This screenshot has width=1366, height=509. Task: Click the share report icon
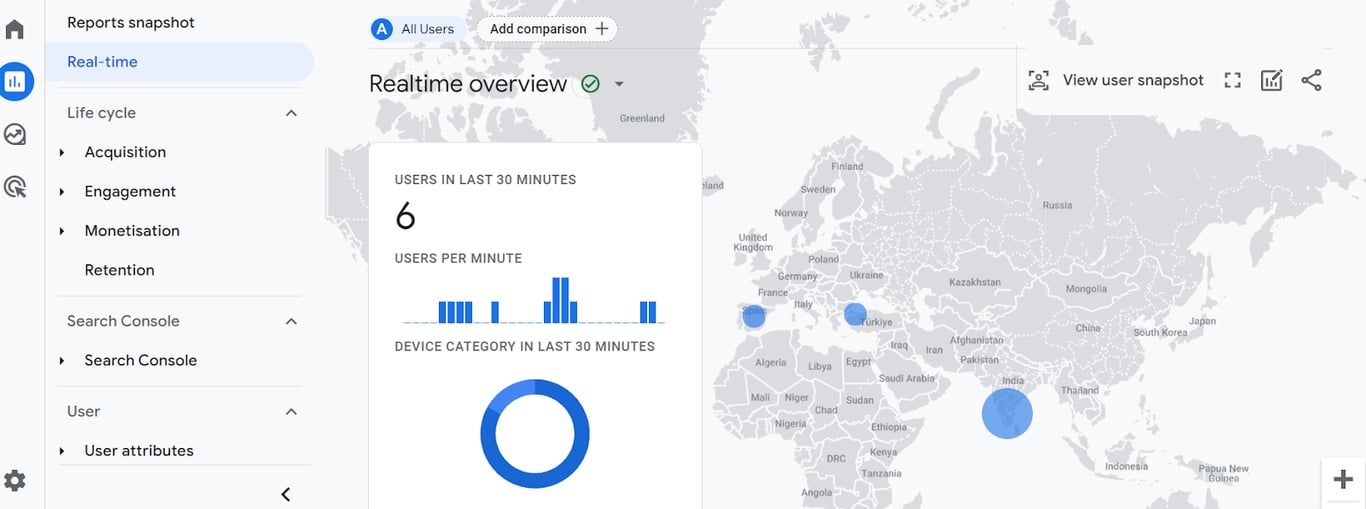pos(1311,81)
